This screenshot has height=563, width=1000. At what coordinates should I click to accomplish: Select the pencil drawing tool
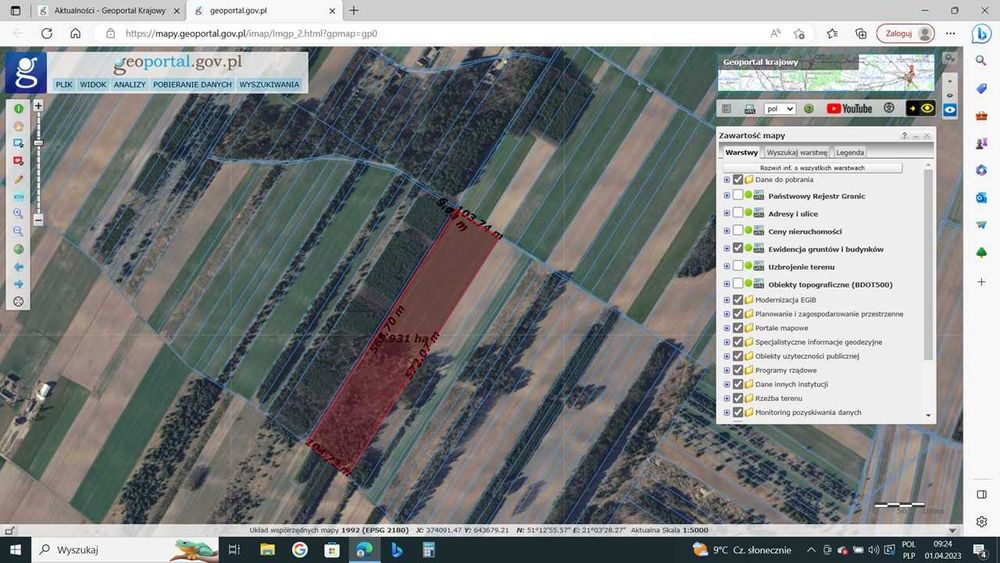point(18,179)
